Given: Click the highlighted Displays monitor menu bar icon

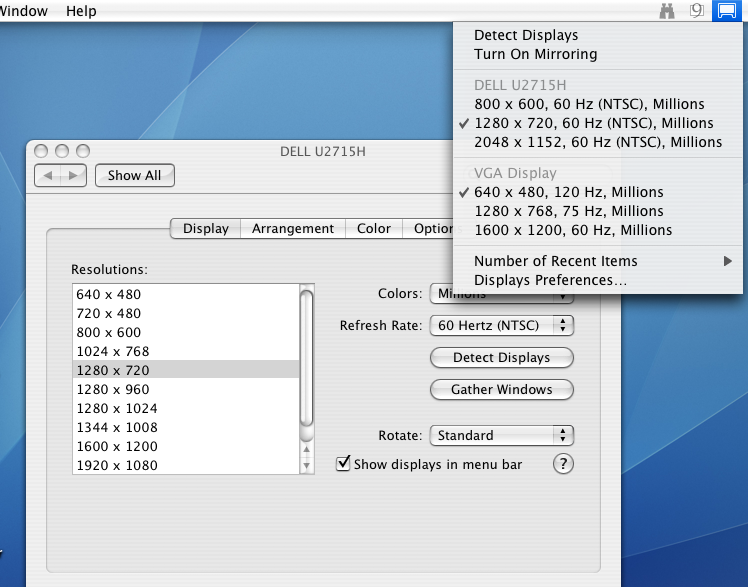Looking at the screenshot, I should pos(725,11).
